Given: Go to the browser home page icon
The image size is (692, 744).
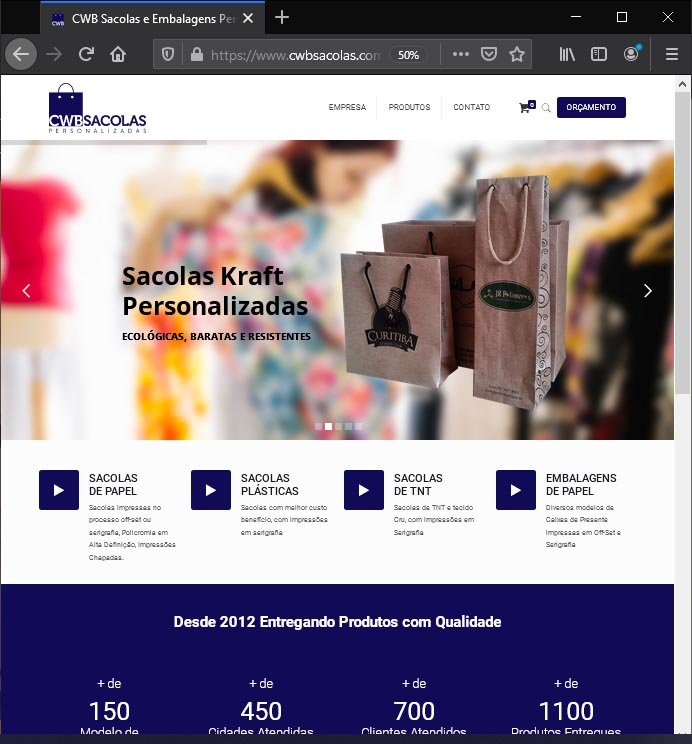Looking at the screenshot, I should [x=118, y=54].
